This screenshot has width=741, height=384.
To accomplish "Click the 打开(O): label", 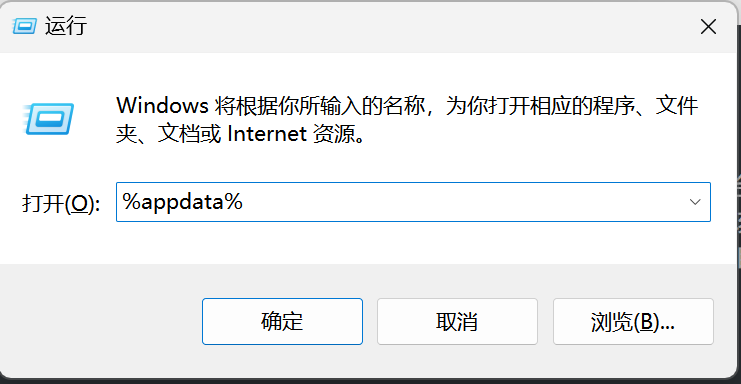I will click(61, 204).
